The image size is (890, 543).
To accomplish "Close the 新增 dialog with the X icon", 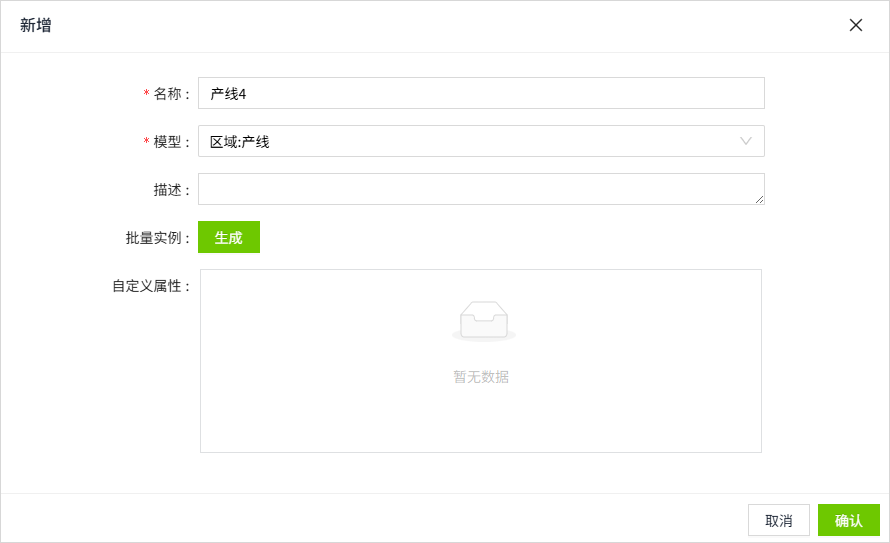I will click(855, 25).
